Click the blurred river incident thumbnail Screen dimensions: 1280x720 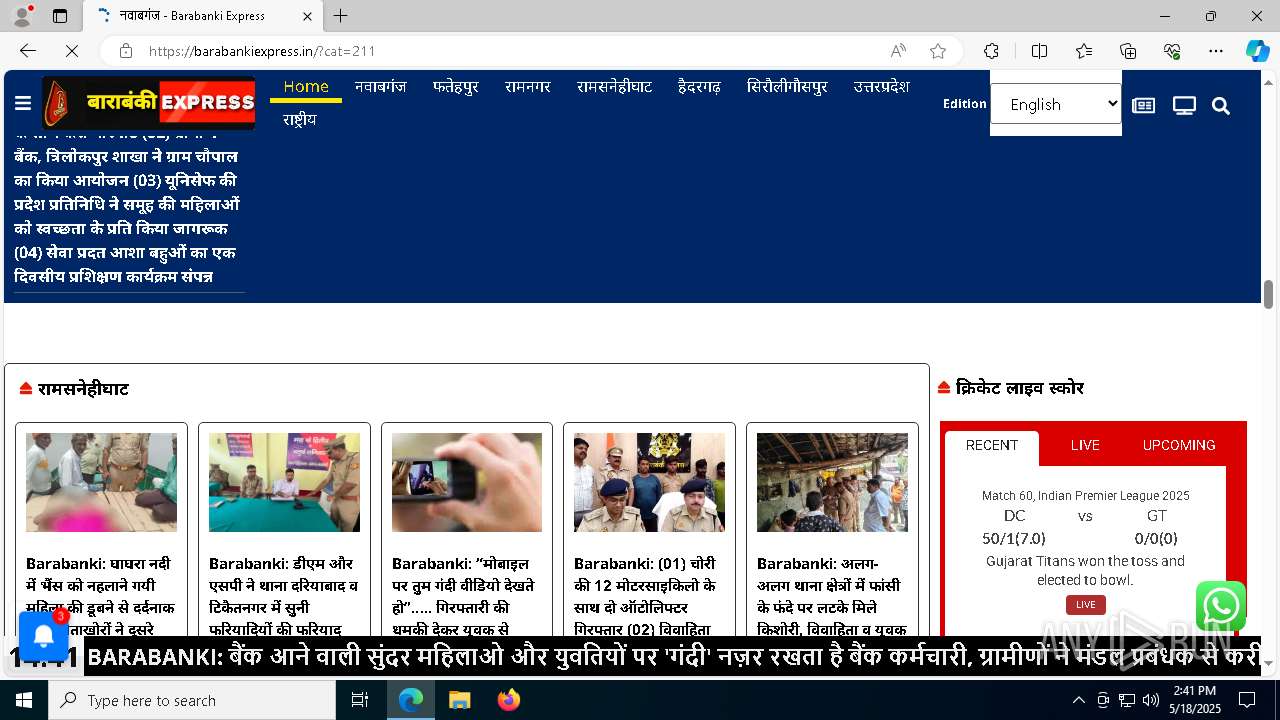point(101,482)
